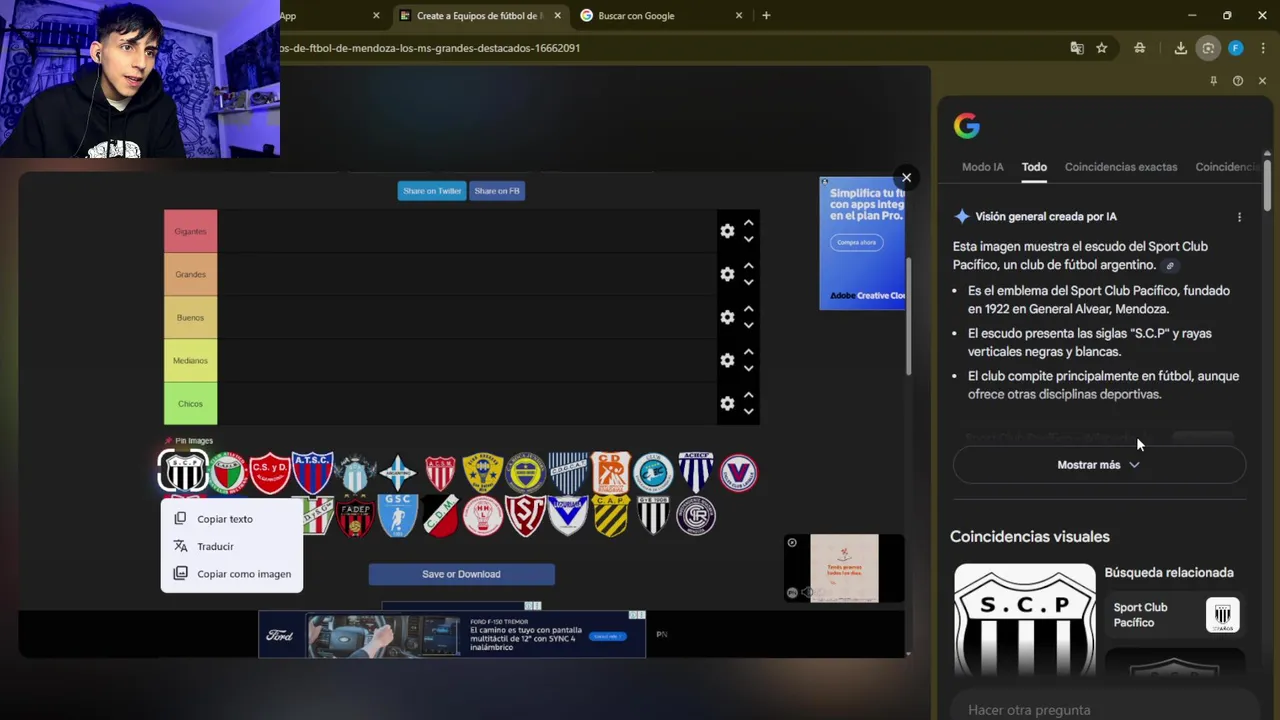Image resolution: width=1280 pixels, height=720 pixels.
Task: Select the C.A.P. yellow-black striped crest
Action: pos(610,516)
